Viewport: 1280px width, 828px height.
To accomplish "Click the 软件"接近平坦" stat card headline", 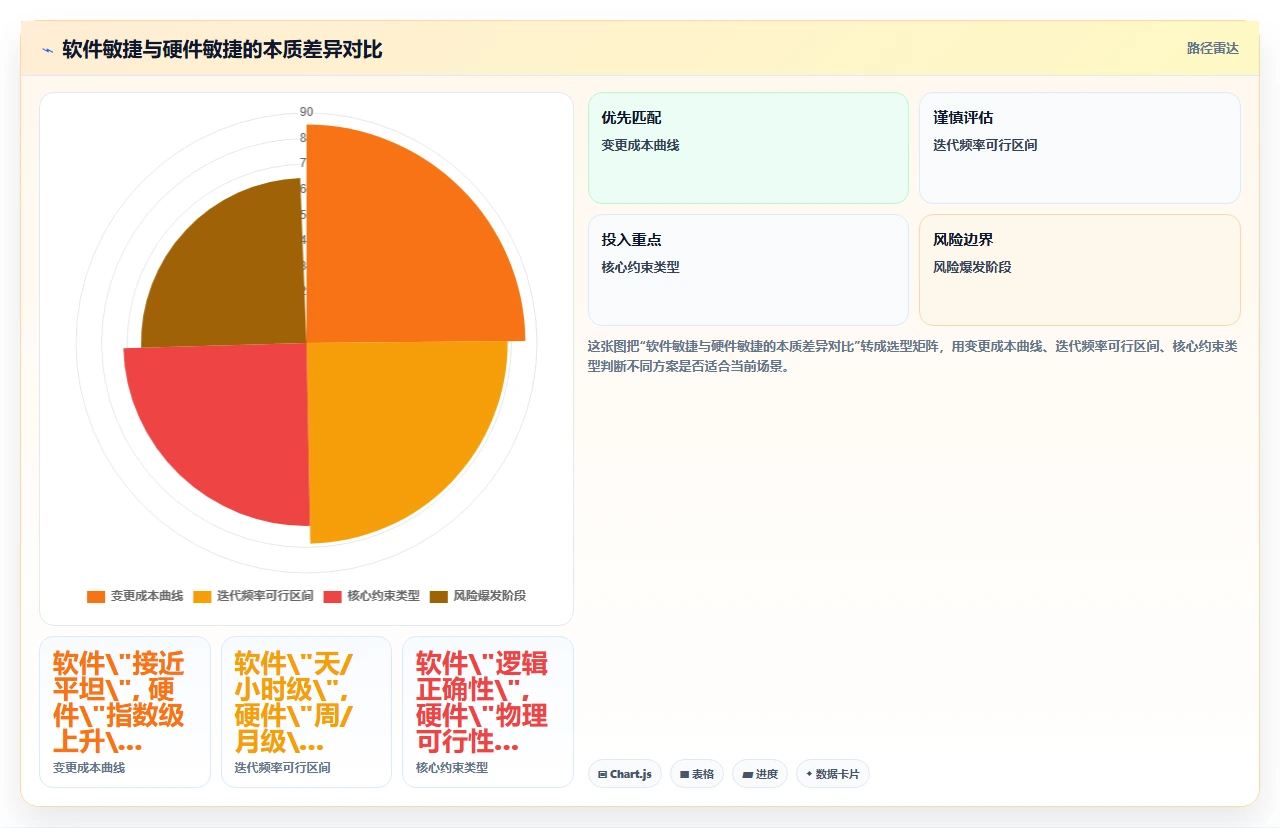I will 118,703.
